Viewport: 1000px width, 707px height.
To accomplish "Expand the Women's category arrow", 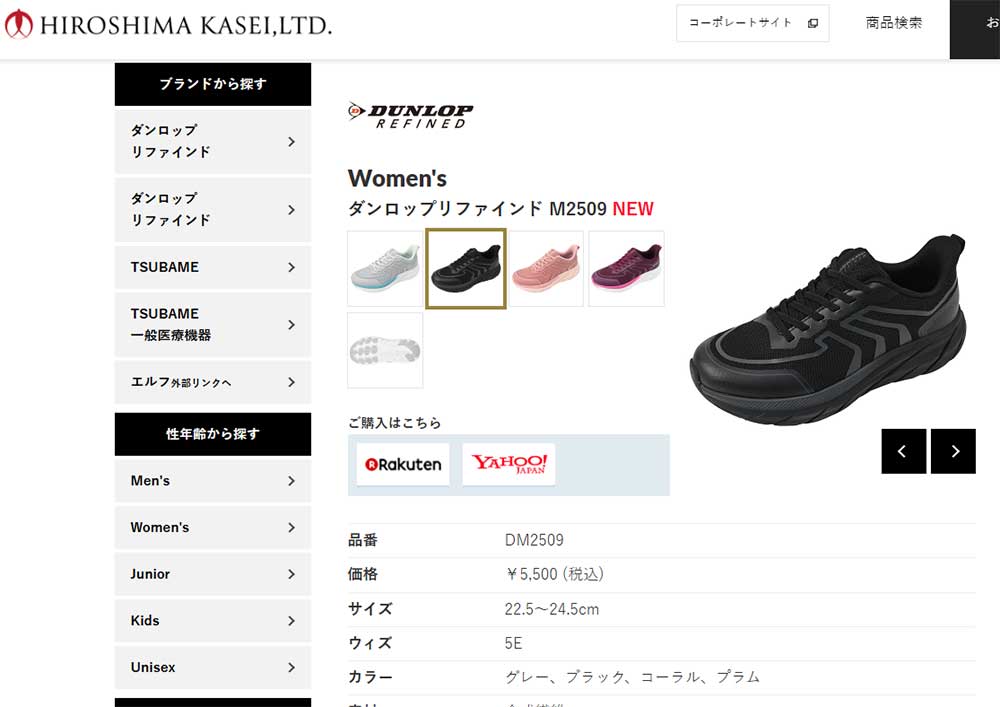I will pos(291,528).
